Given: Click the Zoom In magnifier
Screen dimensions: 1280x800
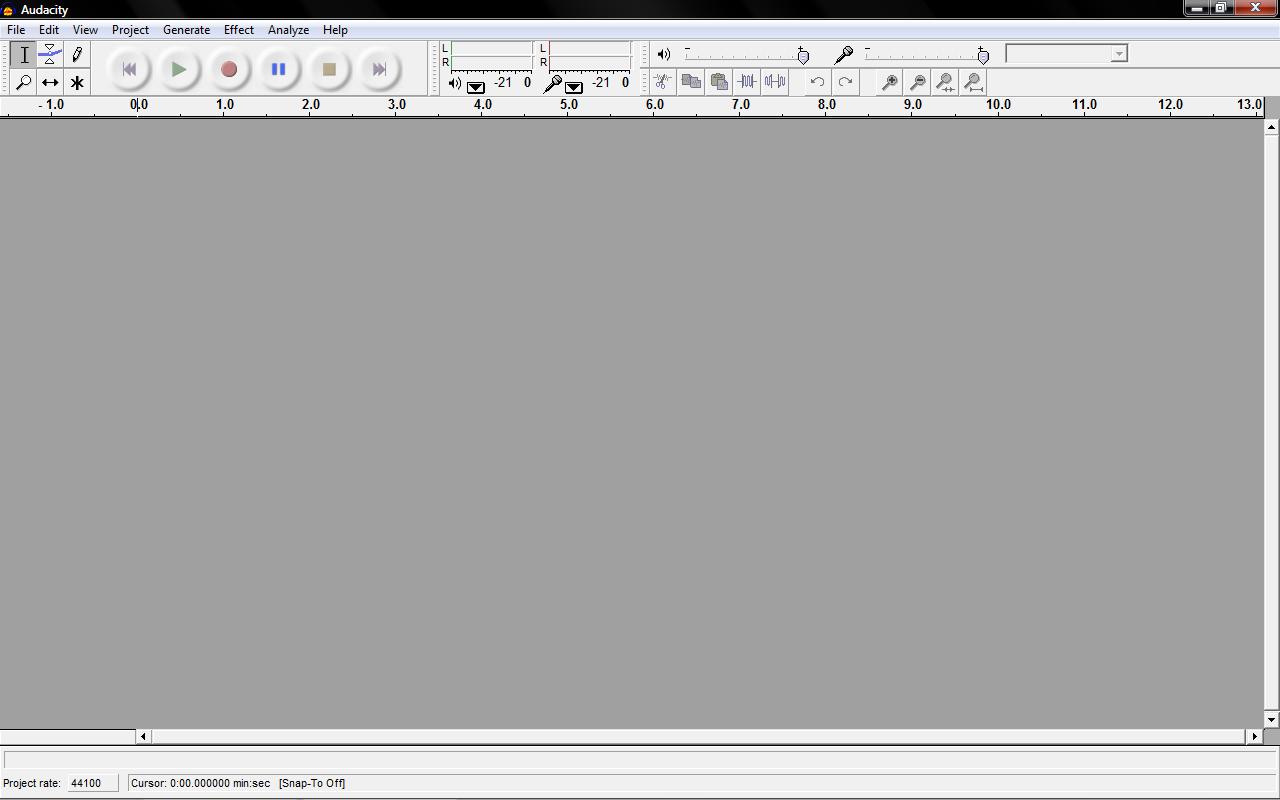Looking at the screenshot, I should coord(888,82).
